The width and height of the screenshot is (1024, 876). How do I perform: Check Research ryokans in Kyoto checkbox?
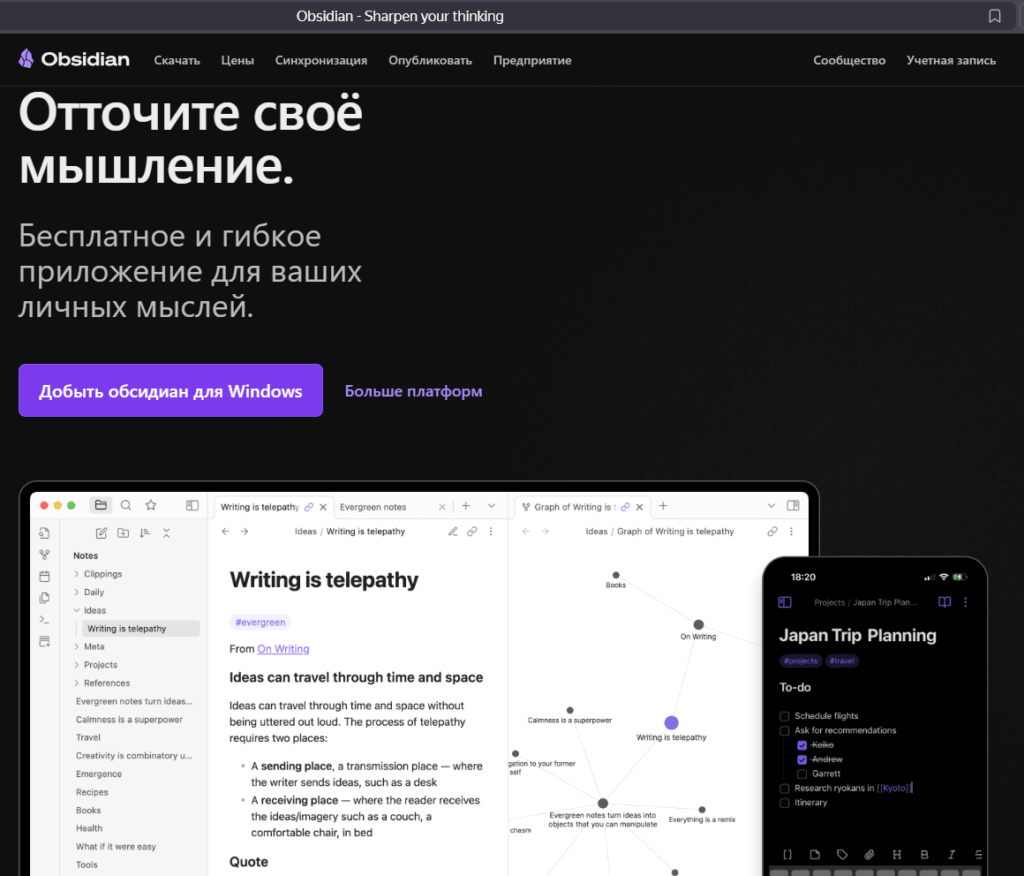coord(784,788)
